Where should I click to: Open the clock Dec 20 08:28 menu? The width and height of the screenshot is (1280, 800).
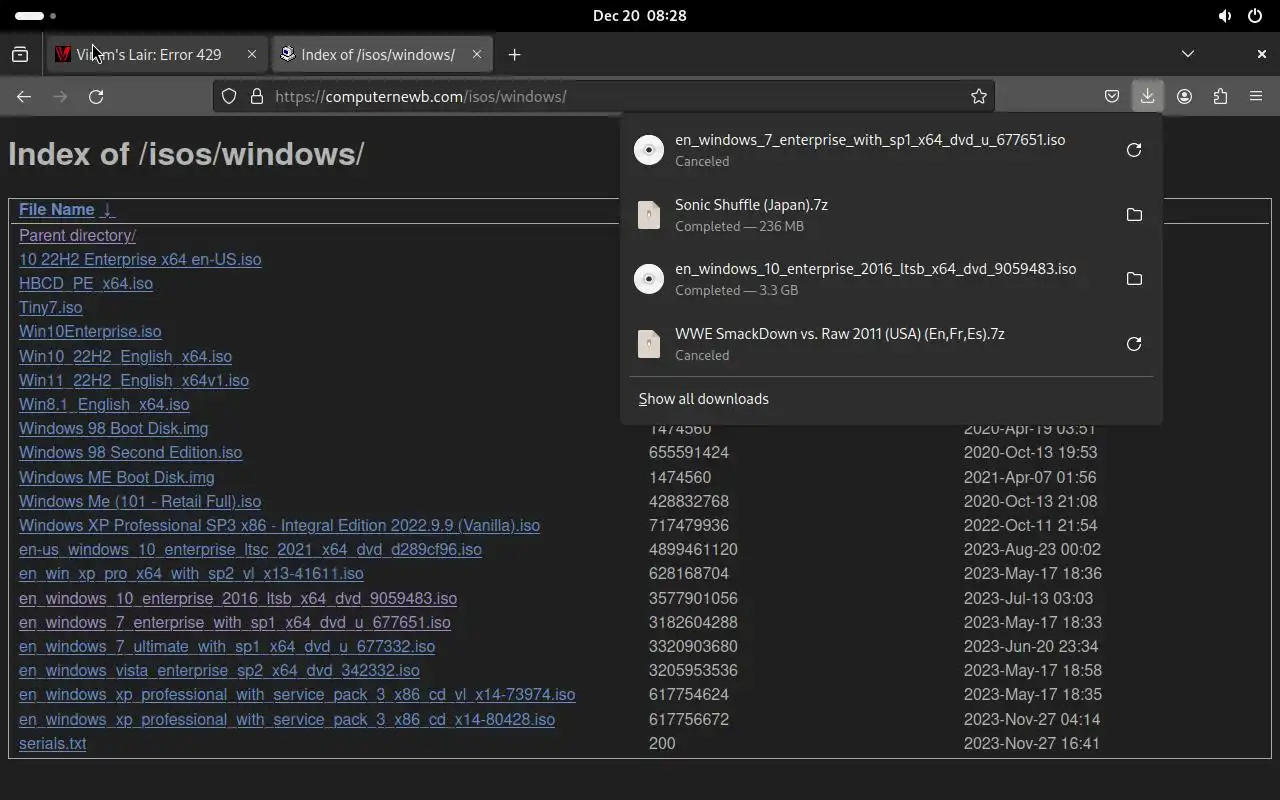(640, 16)
